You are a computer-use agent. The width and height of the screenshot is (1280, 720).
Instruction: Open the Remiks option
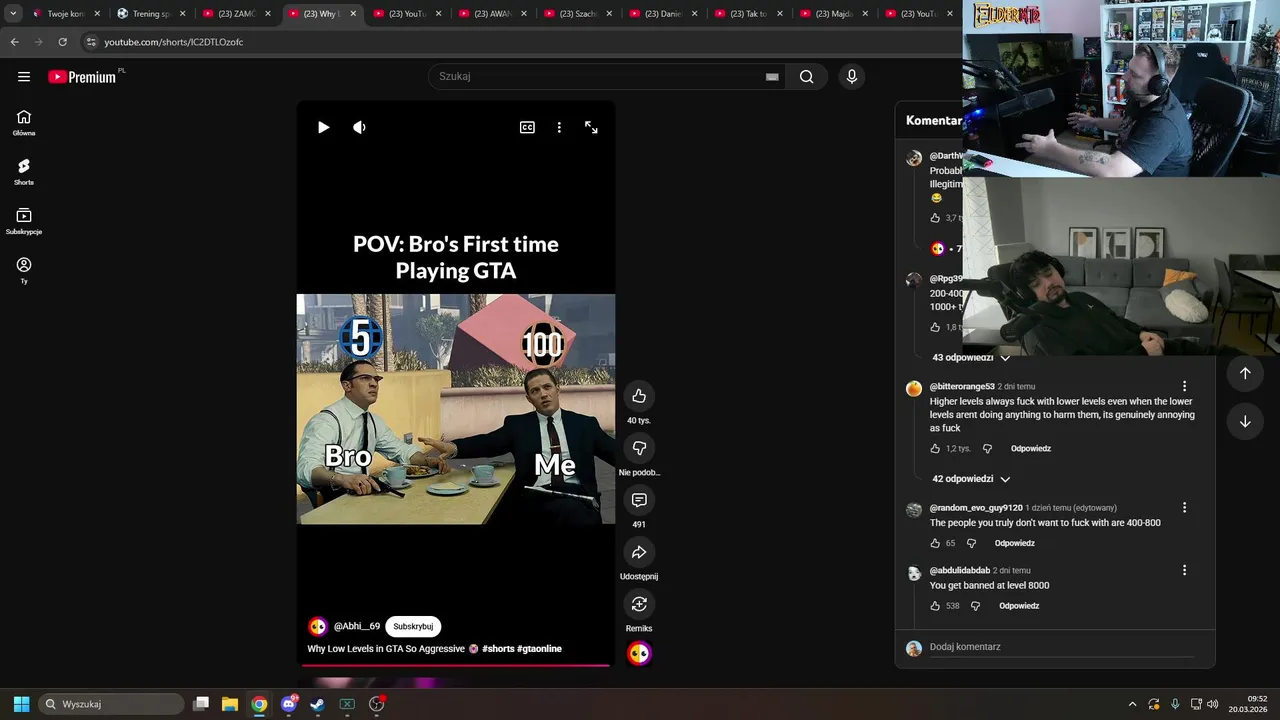click(639, 604)
